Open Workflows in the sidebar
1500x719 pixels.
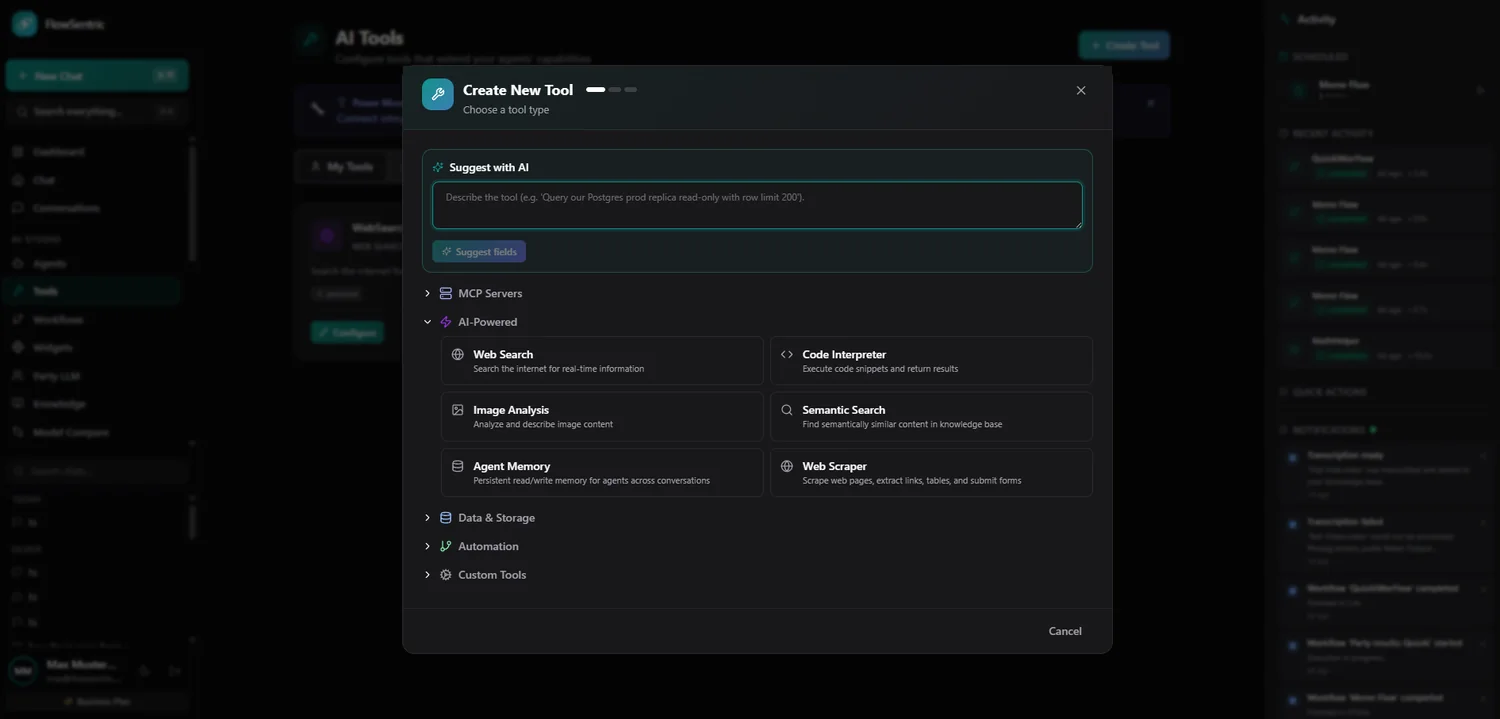(x=92, y=320)
